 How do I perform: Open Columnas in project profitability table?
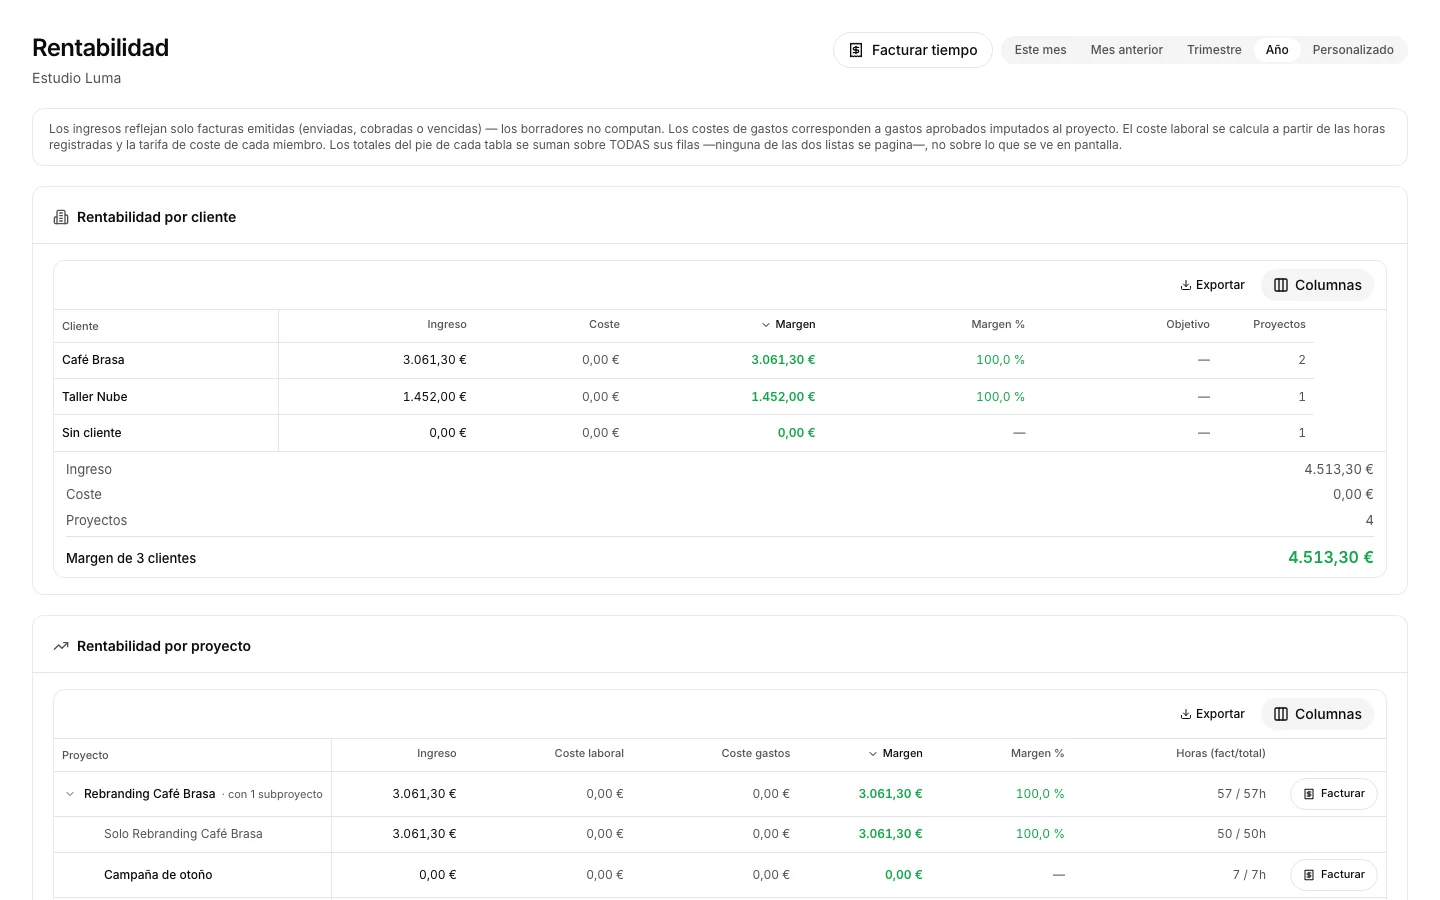coord(1317,714)
